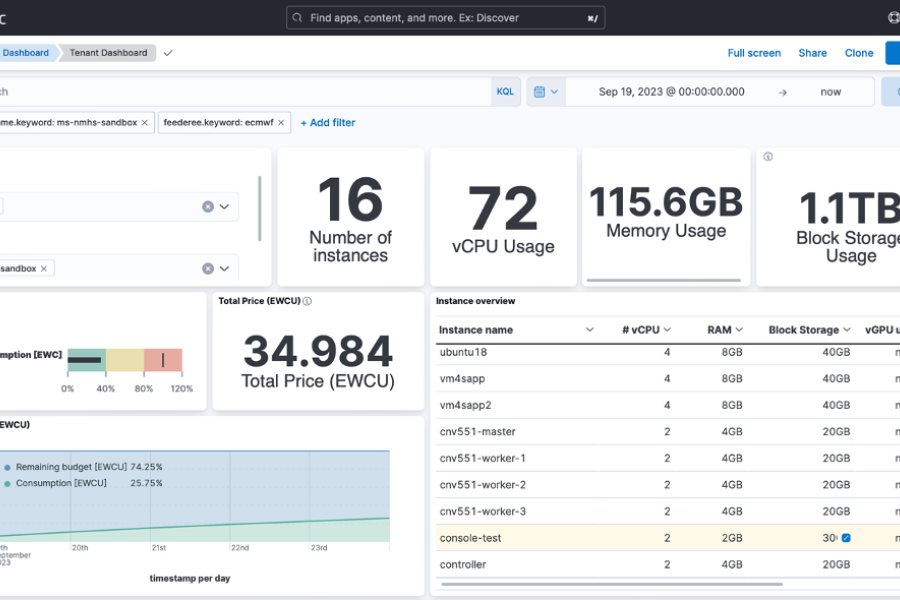Viewport: 900px width, 600px height.
Task: Expand the sandbox control dropdown
Action: coord(224,268)
